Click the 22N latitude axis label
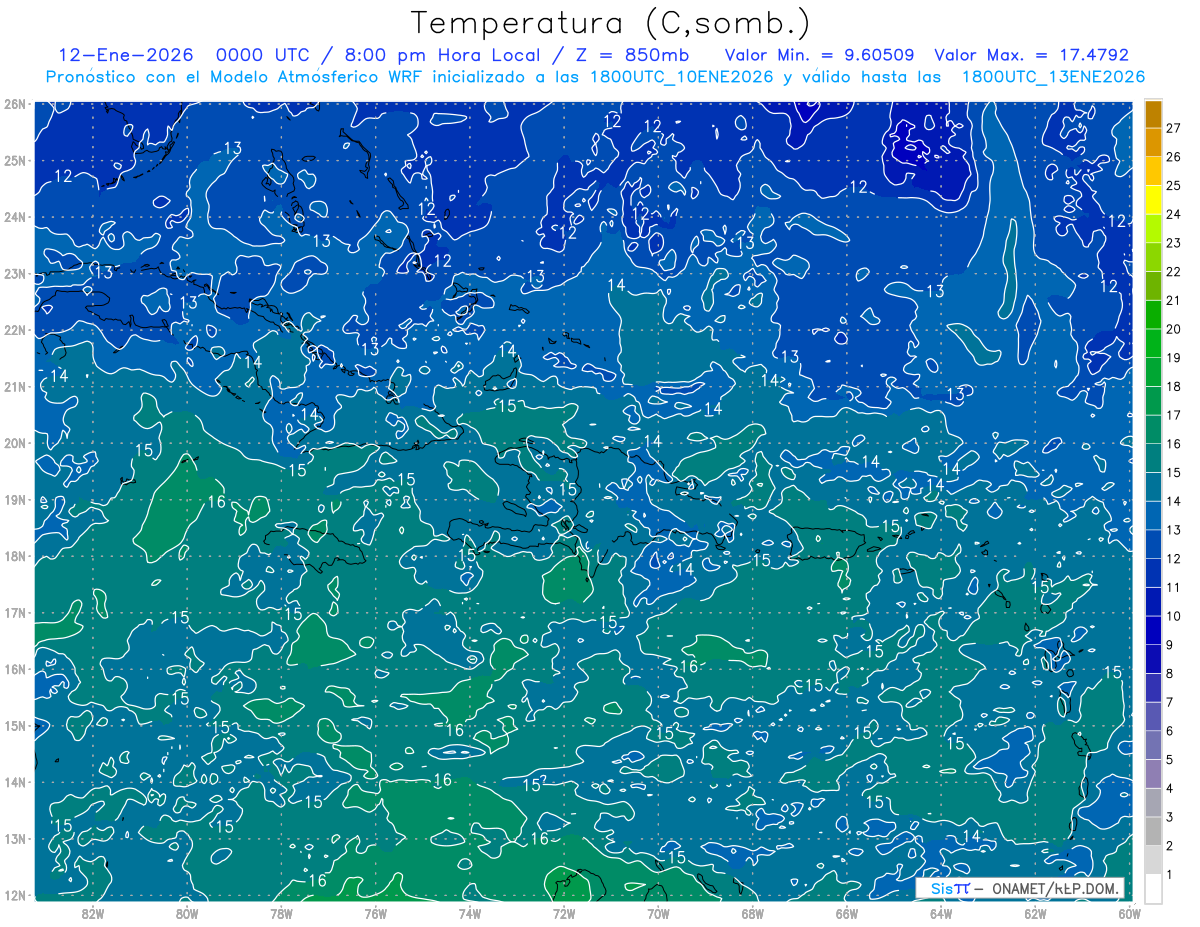 [x=15, y=330]
